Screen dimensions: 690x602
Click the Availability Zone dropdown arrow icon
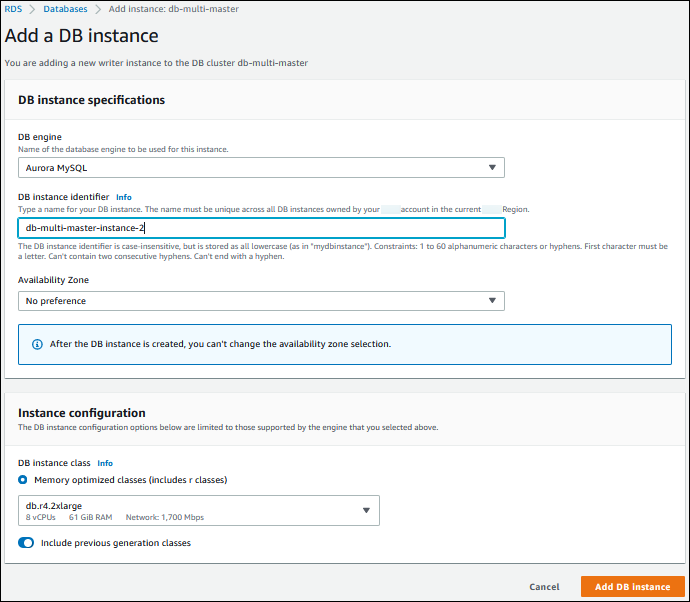(492, 301)
